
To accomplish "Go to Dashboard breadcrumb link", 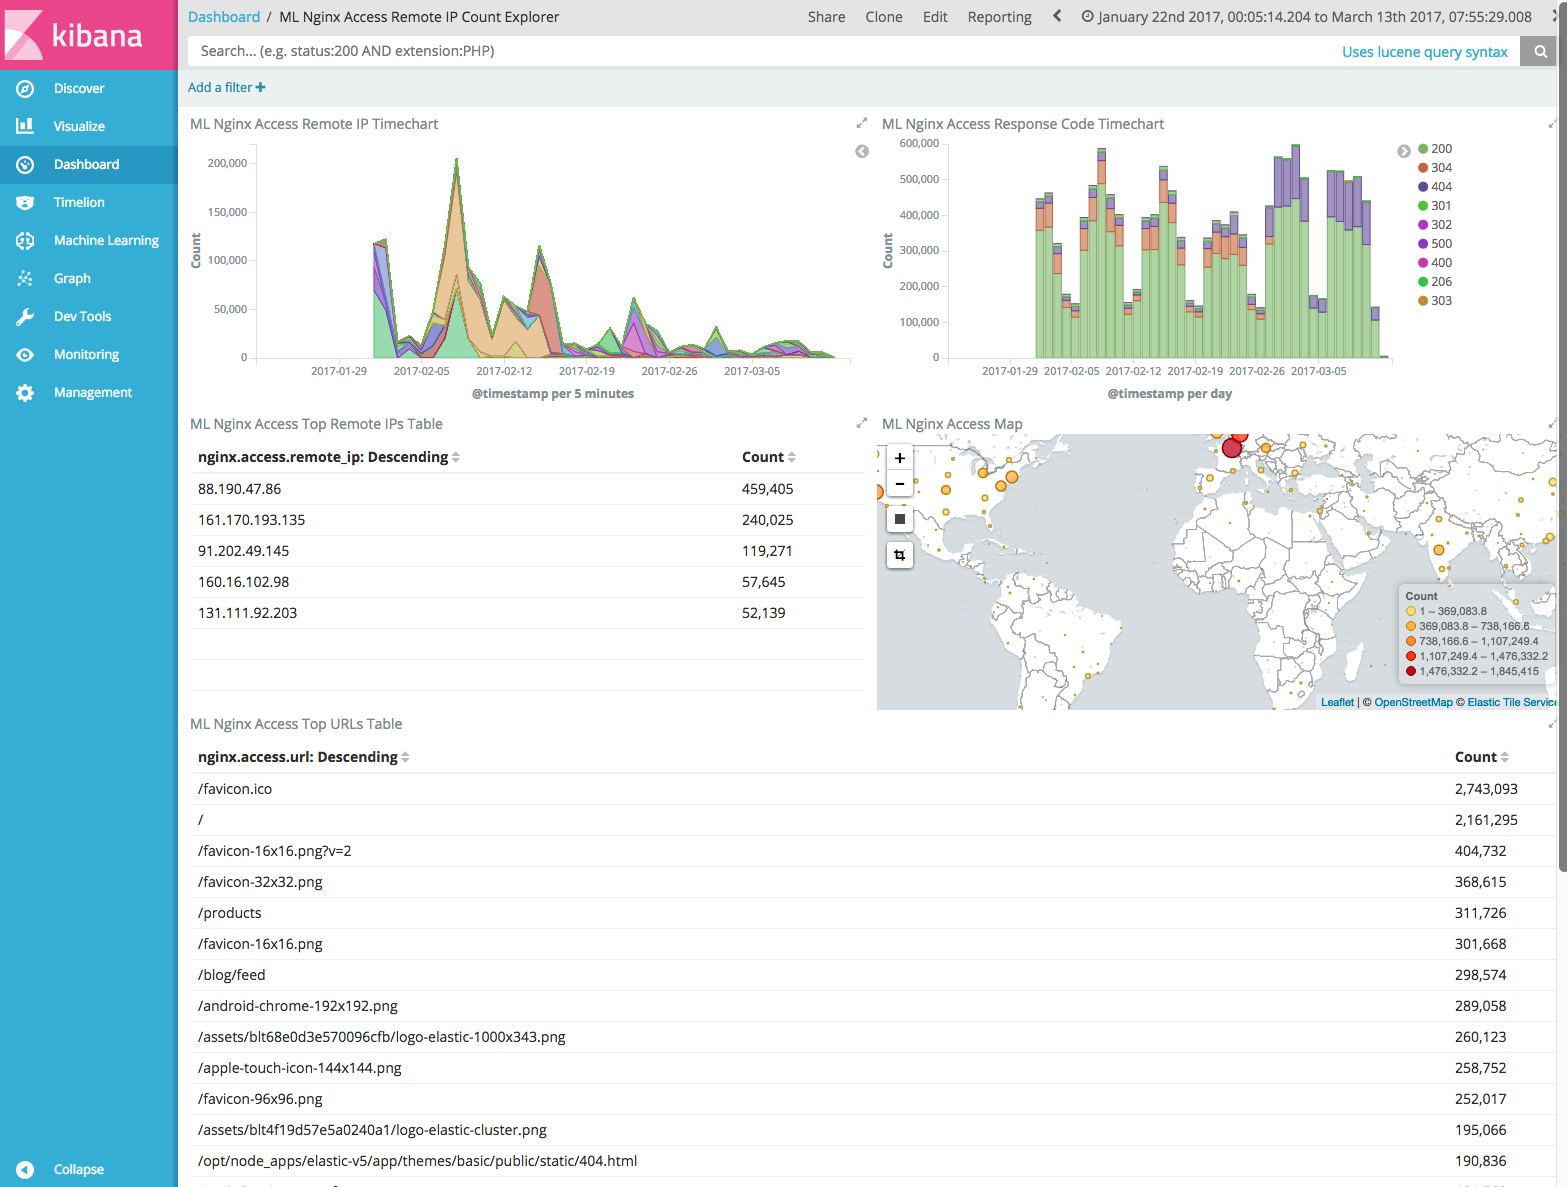I will pos(224,17).
